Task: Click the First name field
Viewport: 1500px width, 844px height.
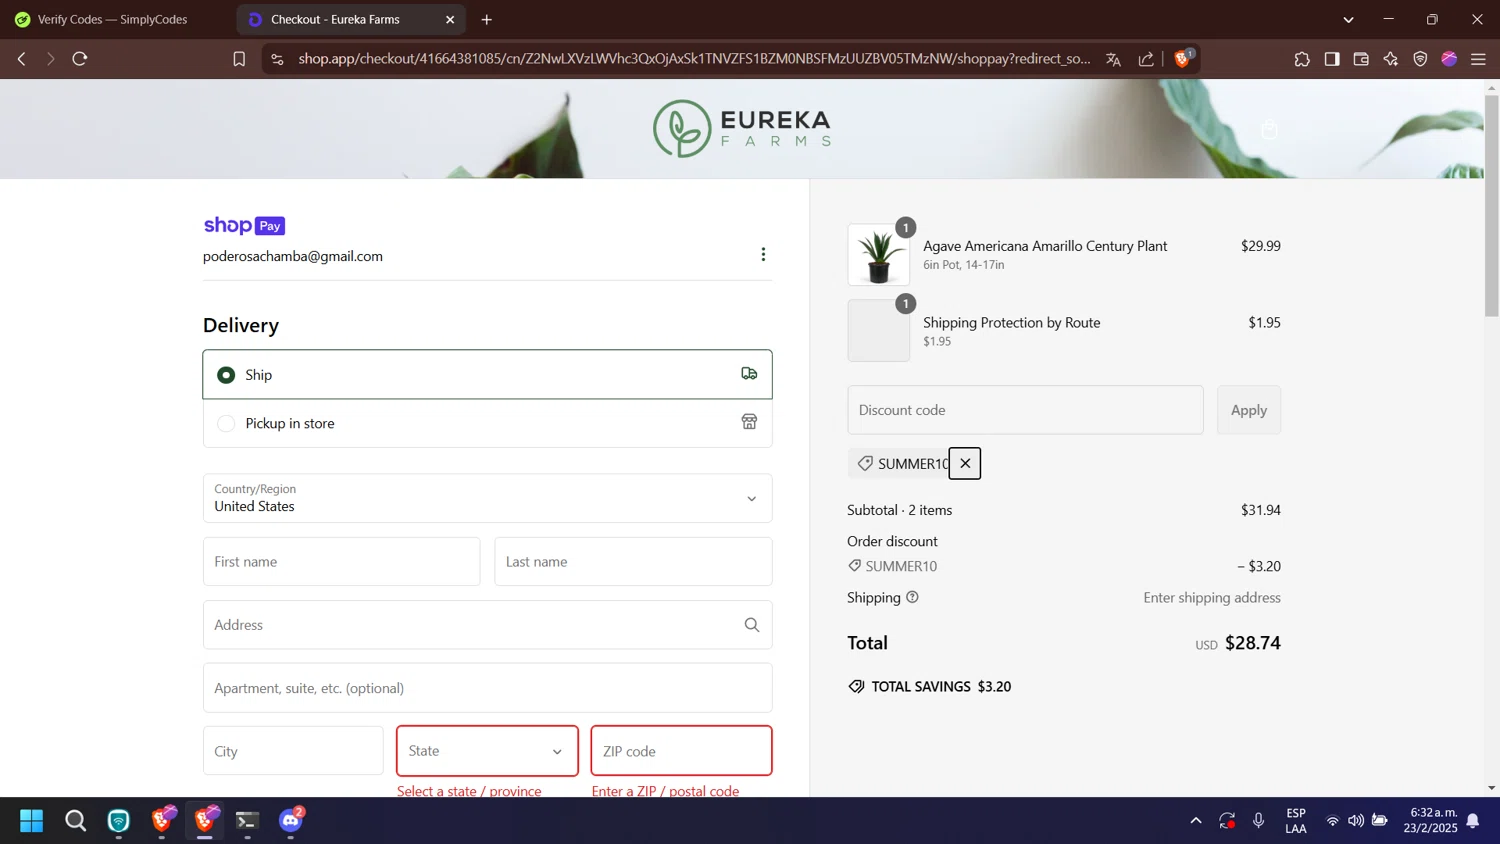Action: point(341,561)
